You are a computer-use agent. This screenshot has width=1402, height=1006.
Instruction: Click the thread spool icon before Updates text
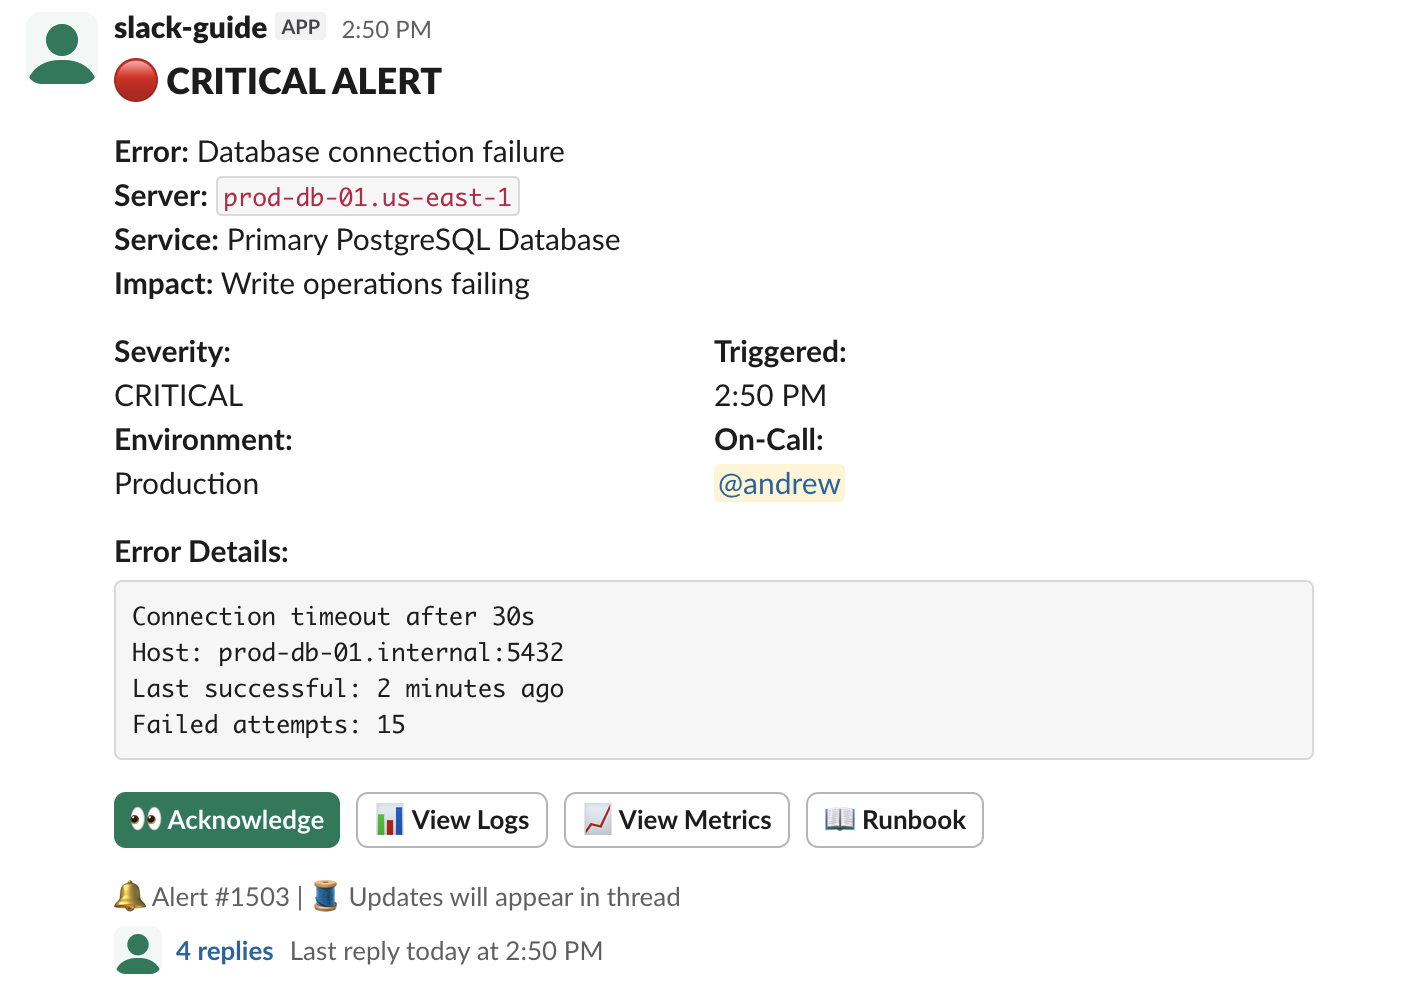(324, 896)
